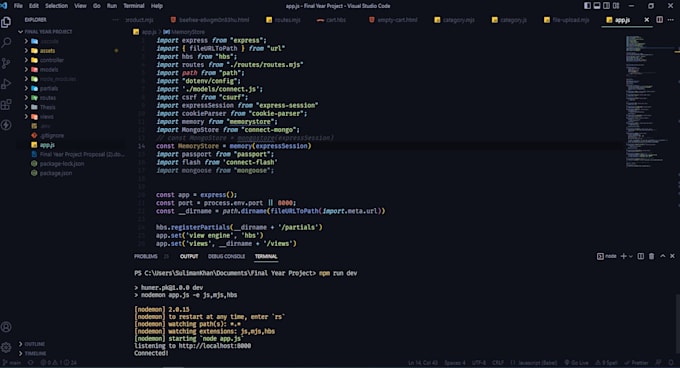Switch to the OUTPUT panel tab
This screenshot has width=680, height=368.
pos(189,257)
